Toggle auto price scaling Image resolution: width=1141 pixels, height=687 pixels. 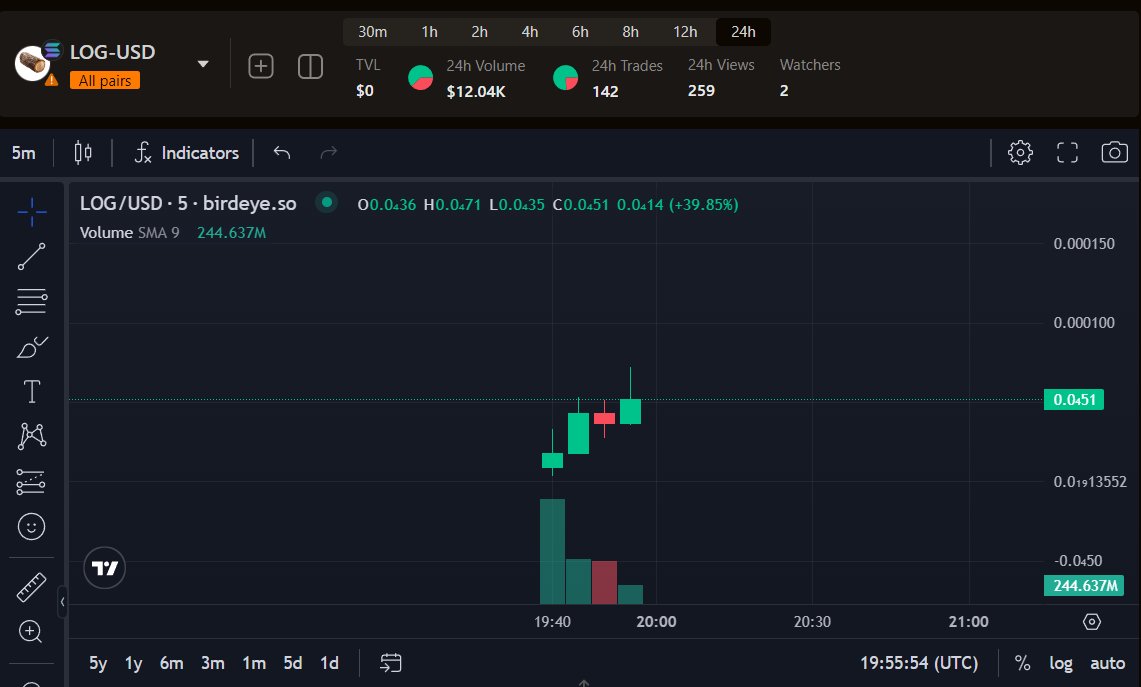coord(1107,662)
